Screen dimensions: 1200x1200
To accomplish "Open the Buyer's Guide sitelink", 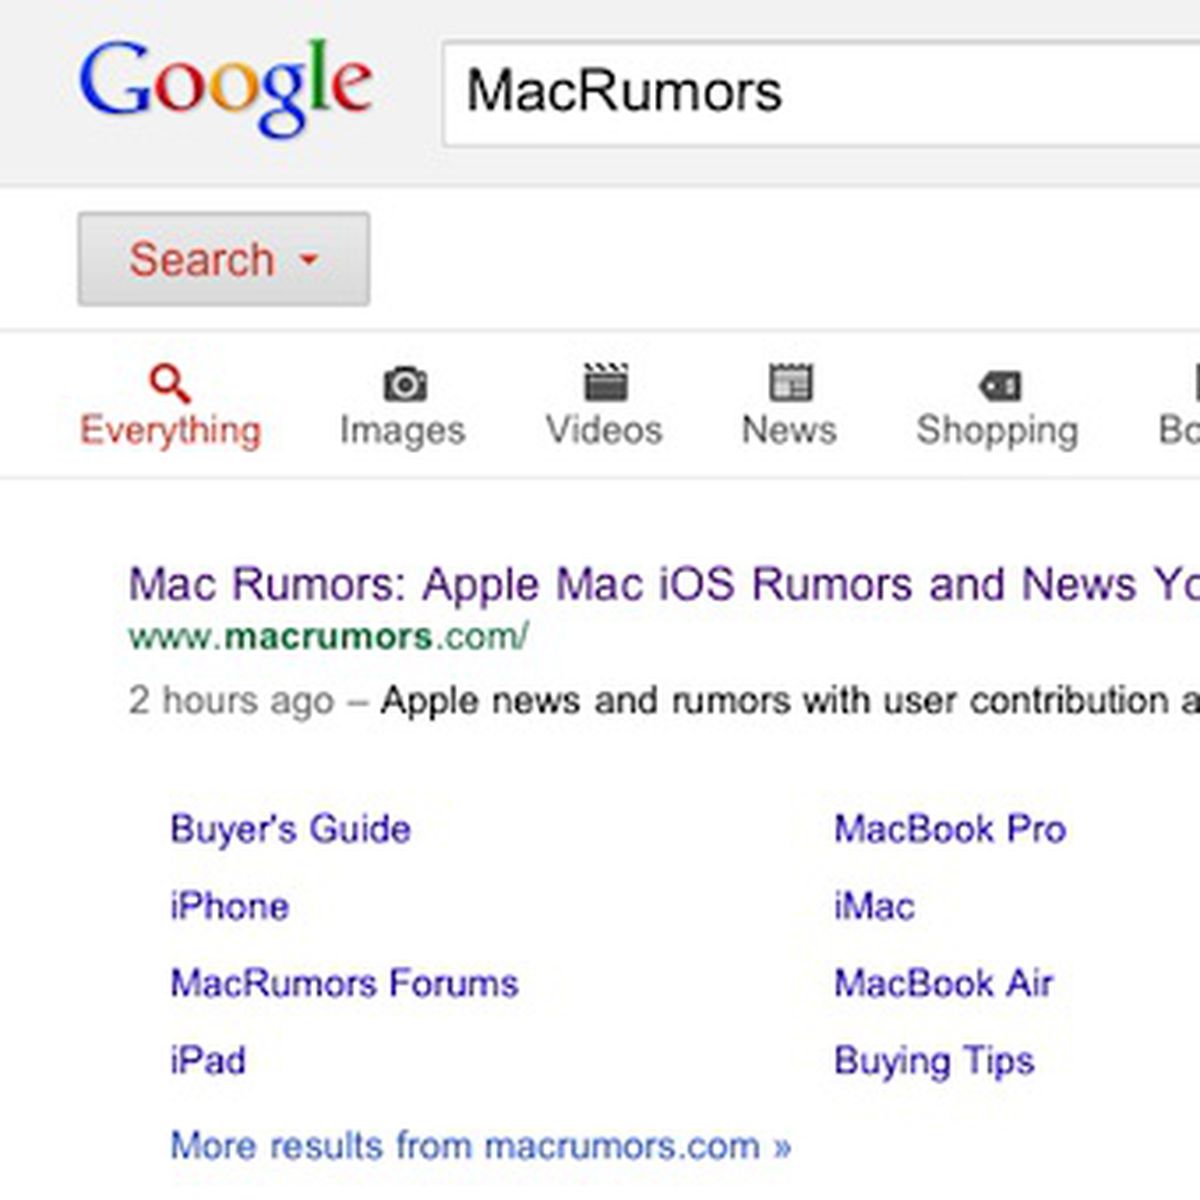I will point(290,829).
